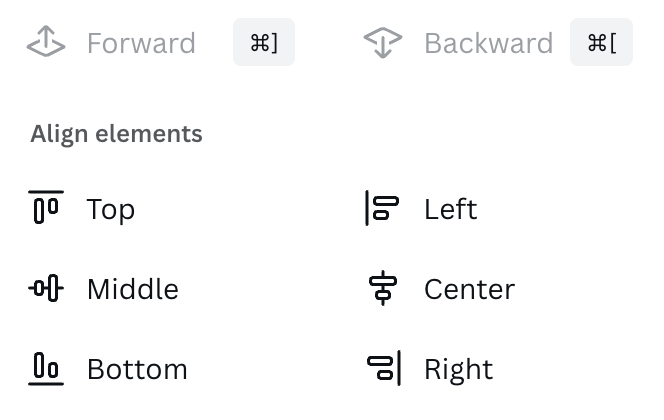Click the Align Top icon
Screen dimensions: 664x420
46,207
